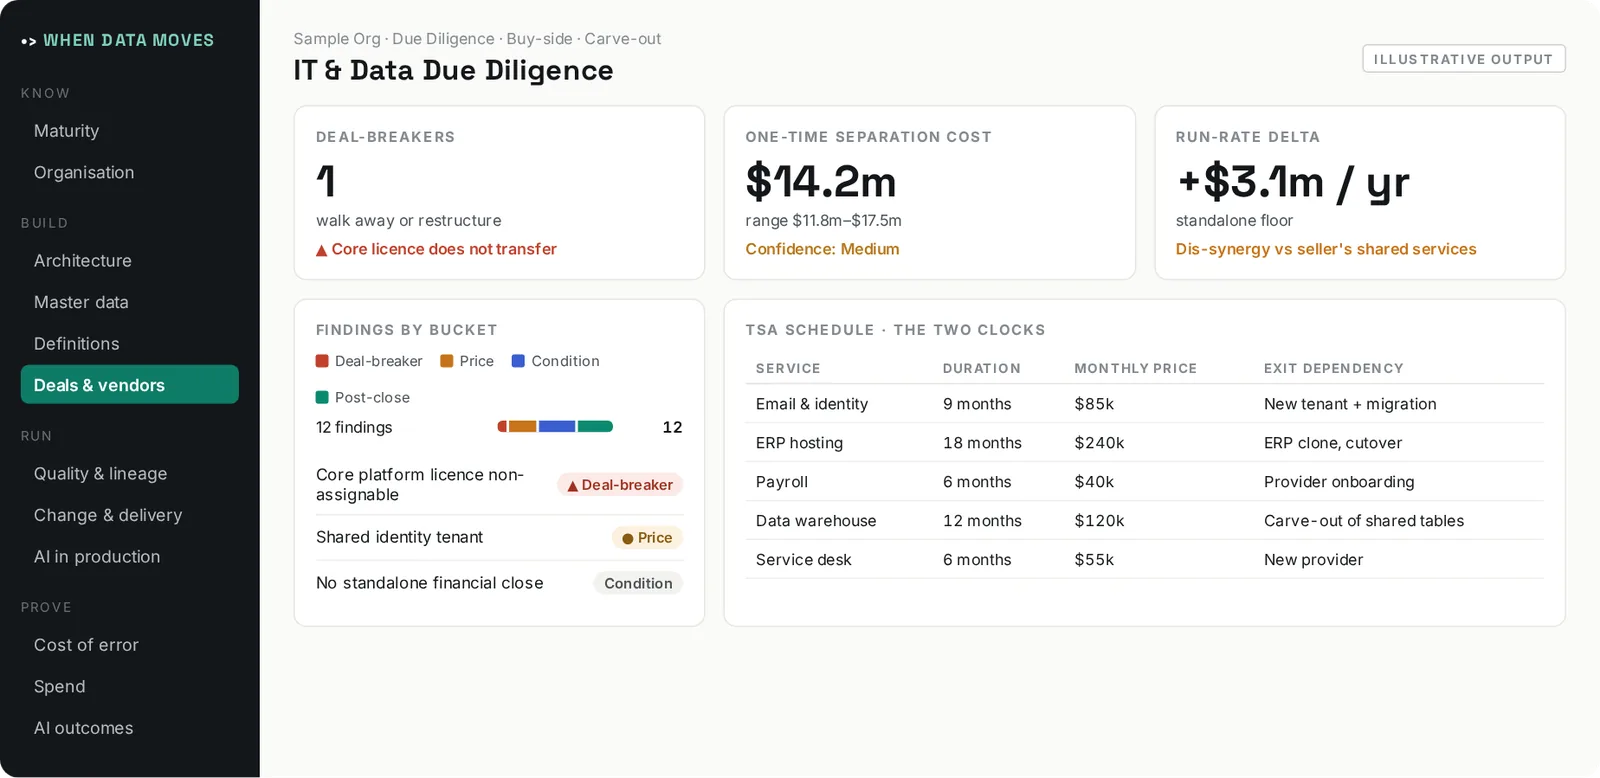Click the green segment of findings bar
This screenshot has width=1600, height=778.
595,427
